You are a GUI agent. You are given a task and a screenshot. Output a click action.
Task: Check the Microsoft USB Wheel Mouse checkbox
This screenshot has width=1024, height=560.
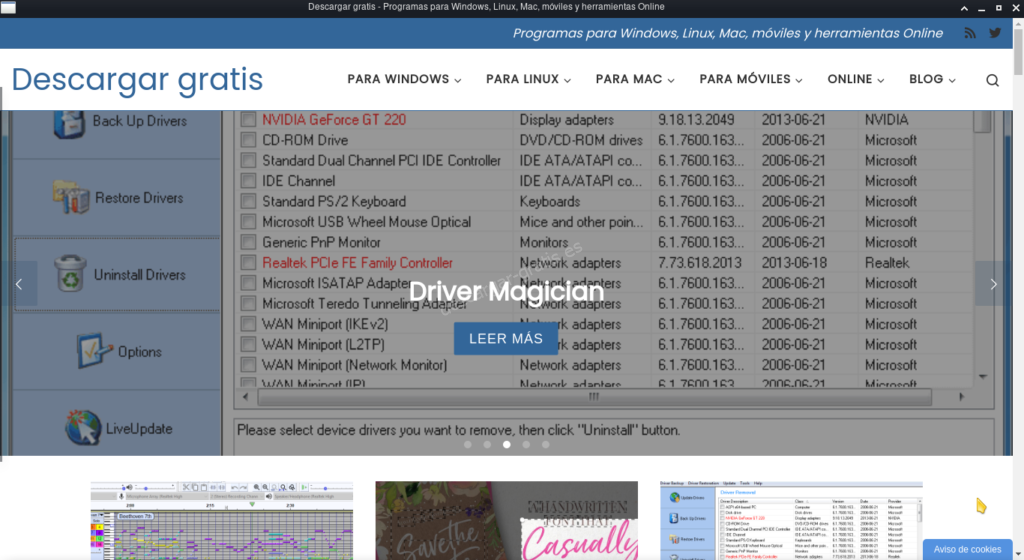[x=248, y=221]
